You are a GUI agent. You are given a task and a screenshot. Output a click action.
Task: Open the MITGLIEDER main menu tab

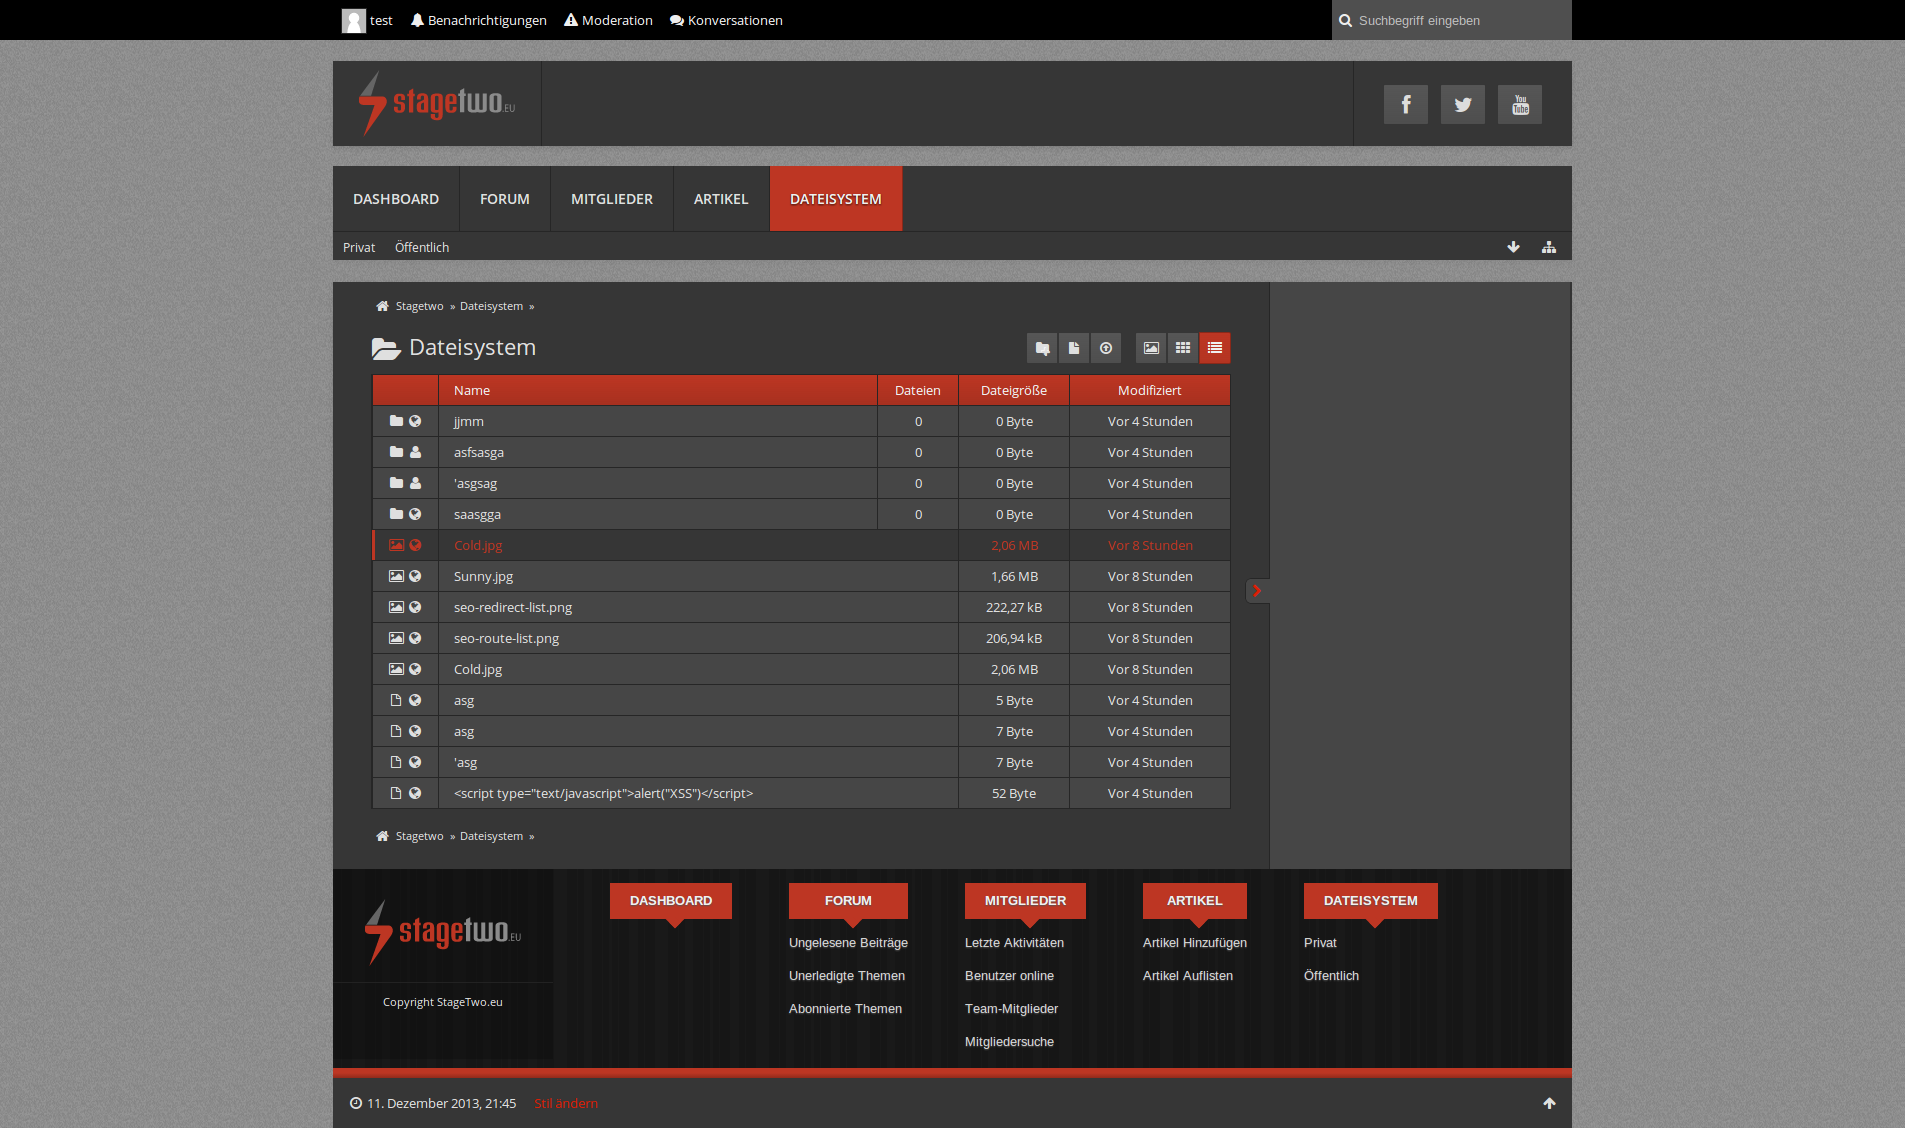(x=611, y=199)
